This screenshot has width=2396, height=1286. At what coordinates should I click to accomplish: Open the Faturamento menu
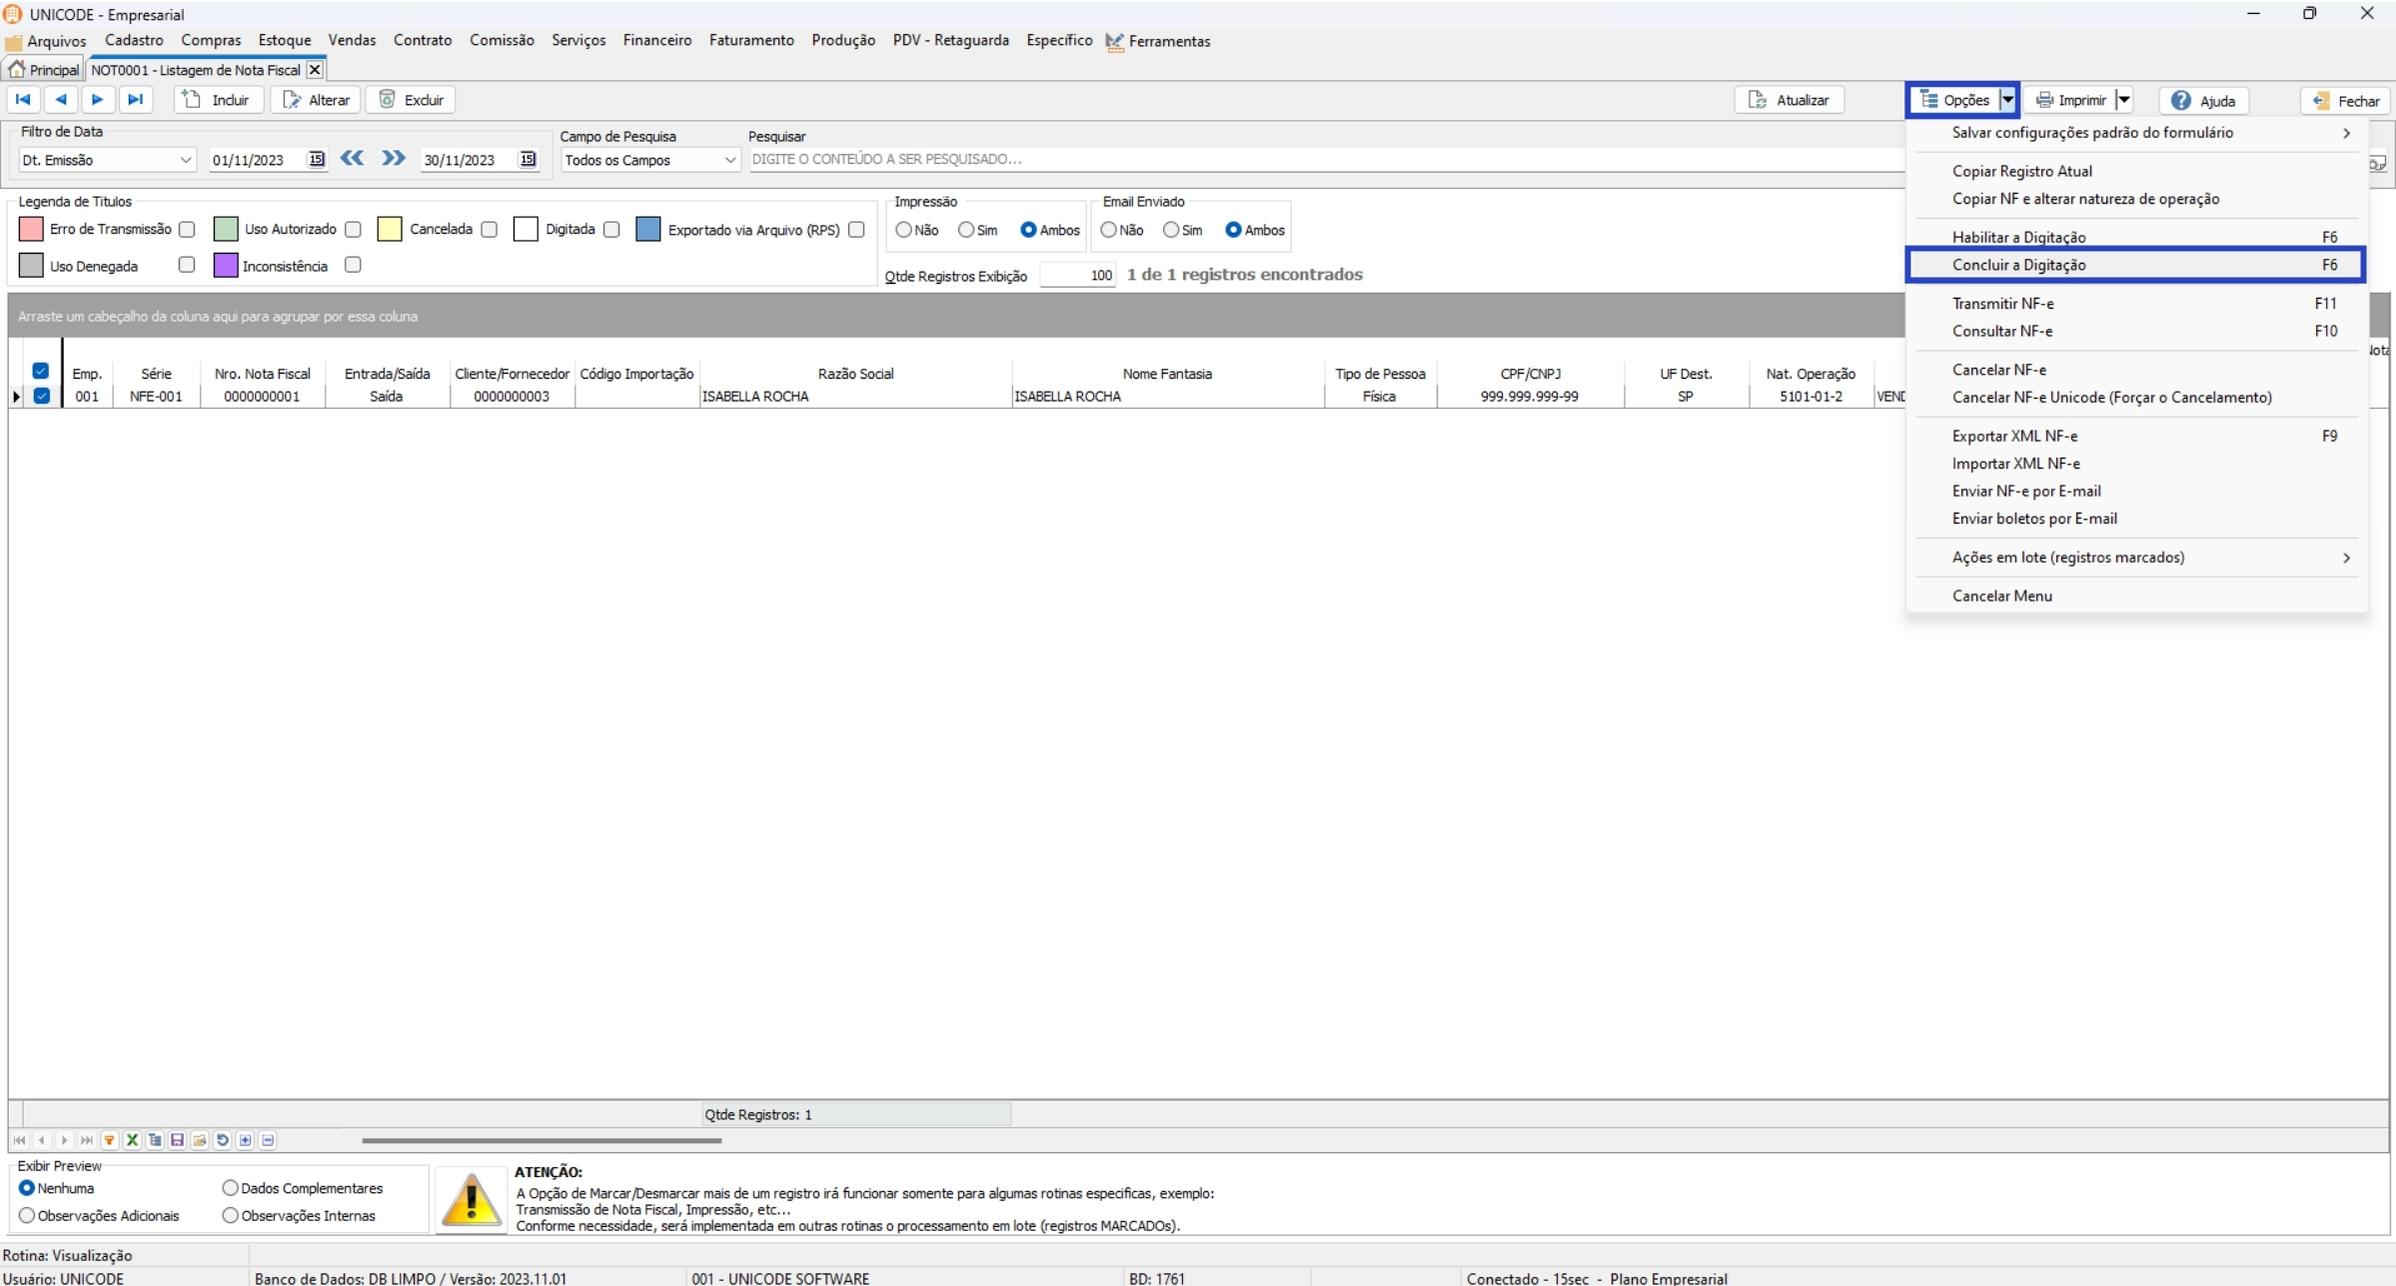[751, 41]
